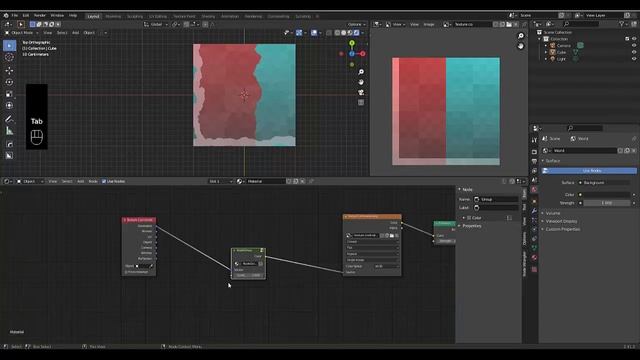The width and height of the screenshot is (640, 360).
Task: Open the Material properties tab icon
Action: 534,258
